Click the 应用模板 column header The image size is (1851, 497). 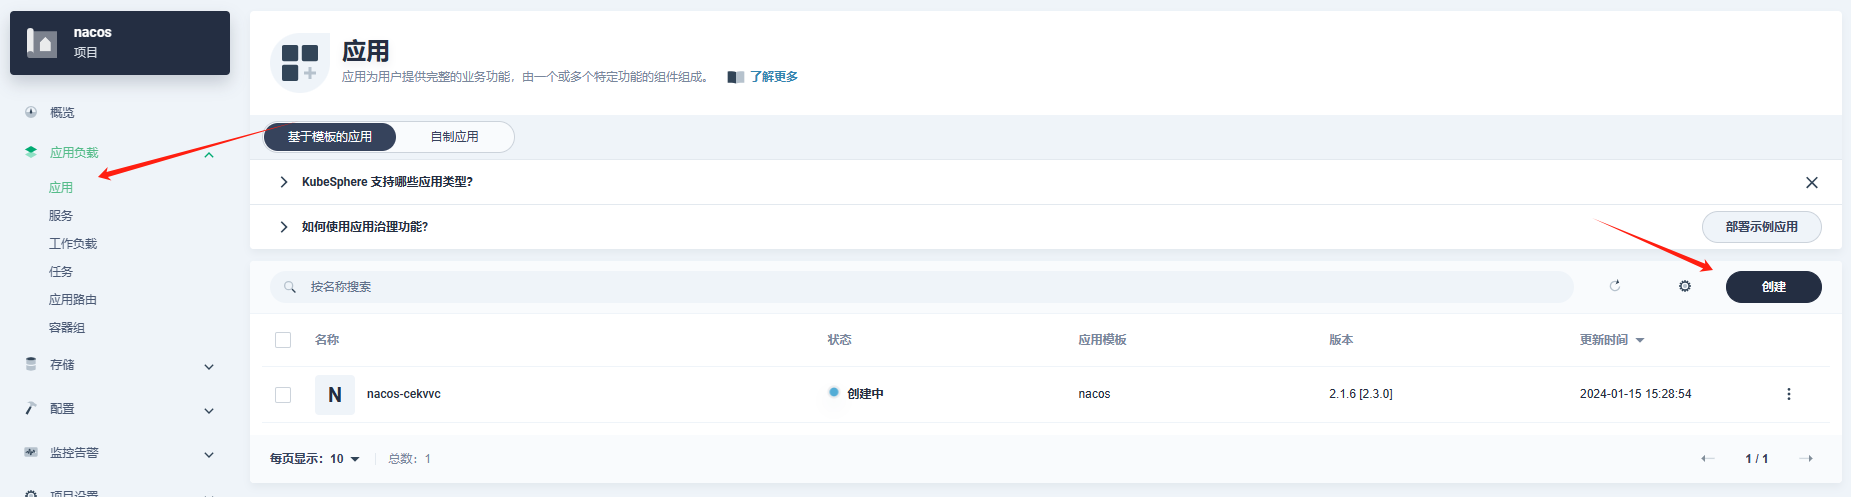point(1102,340)
